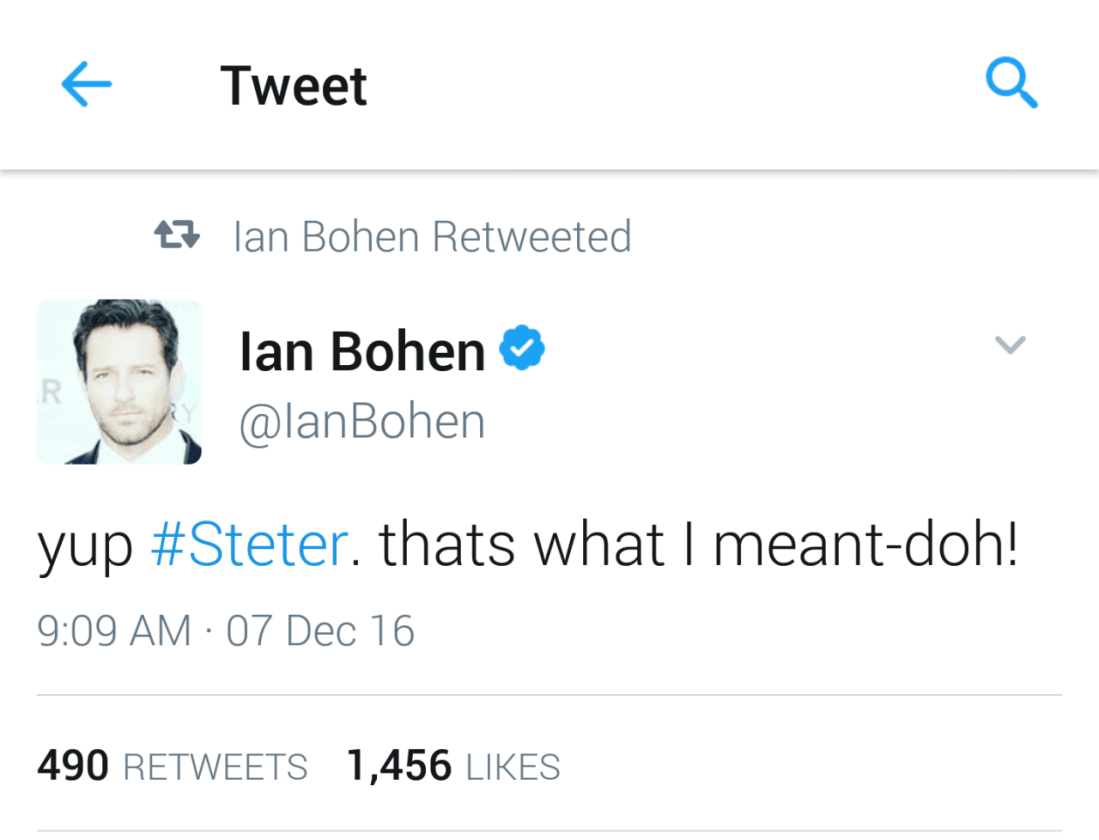The width and height of the screenshot is (1099, 840).
Task: Click the 07 Dec 16 date
Action: [x=320, y=631]
